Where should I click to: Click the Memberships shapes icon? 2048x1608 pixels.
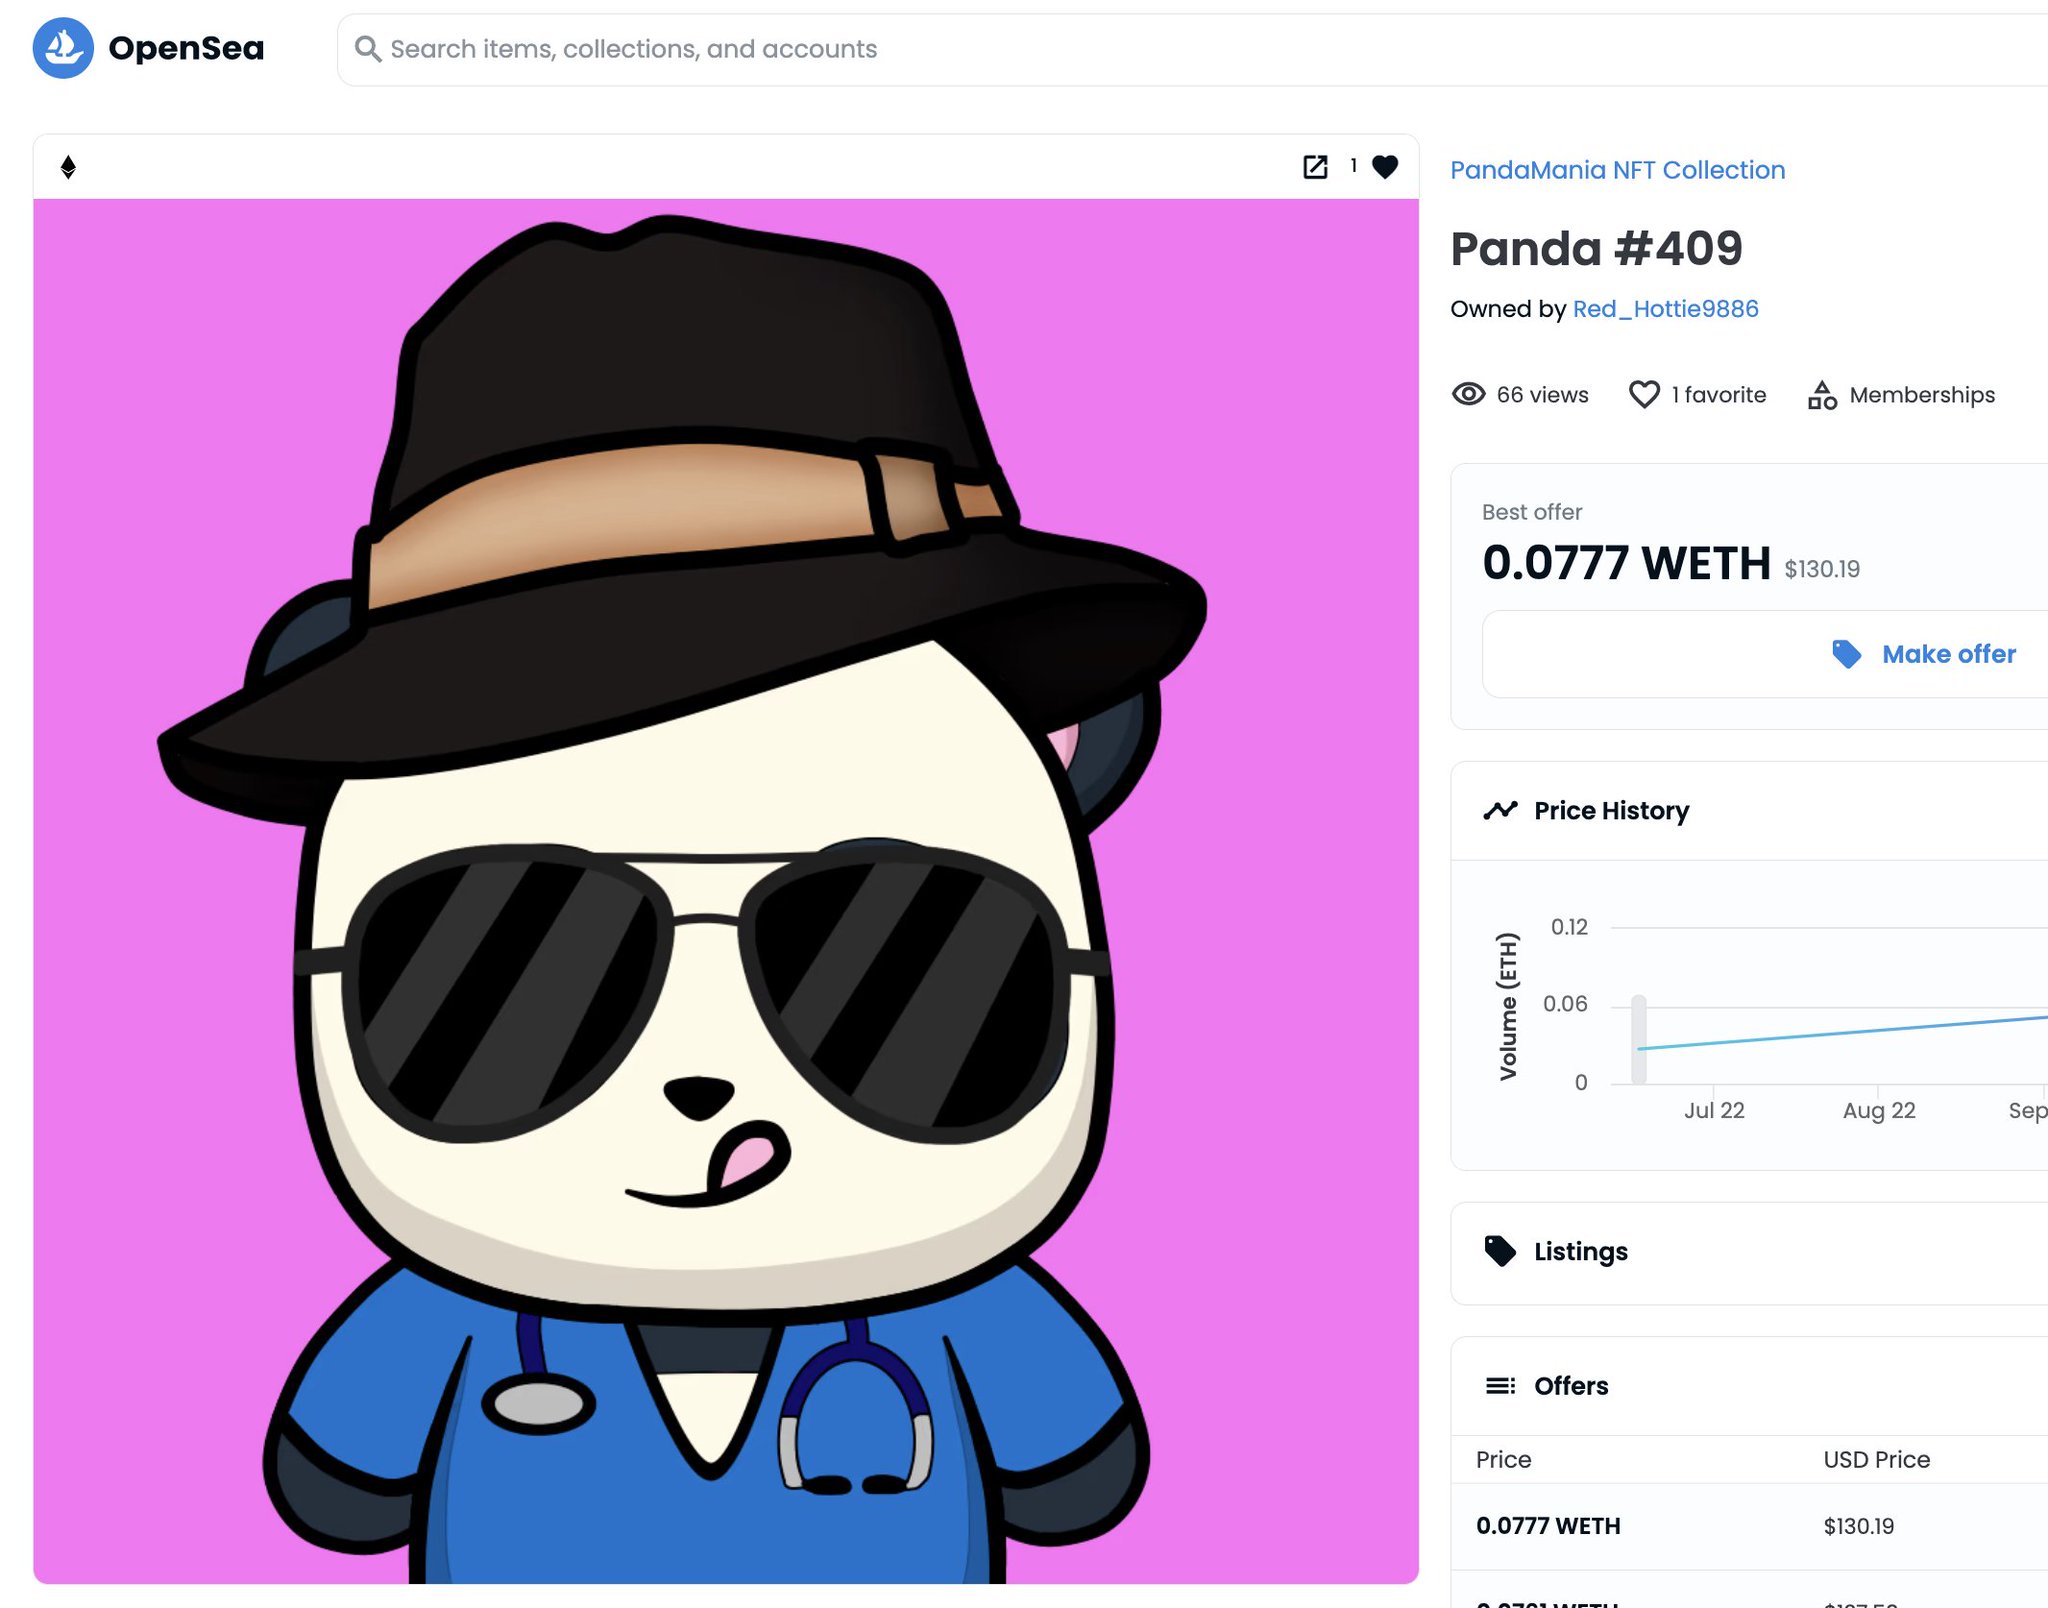click(1822, 395)
